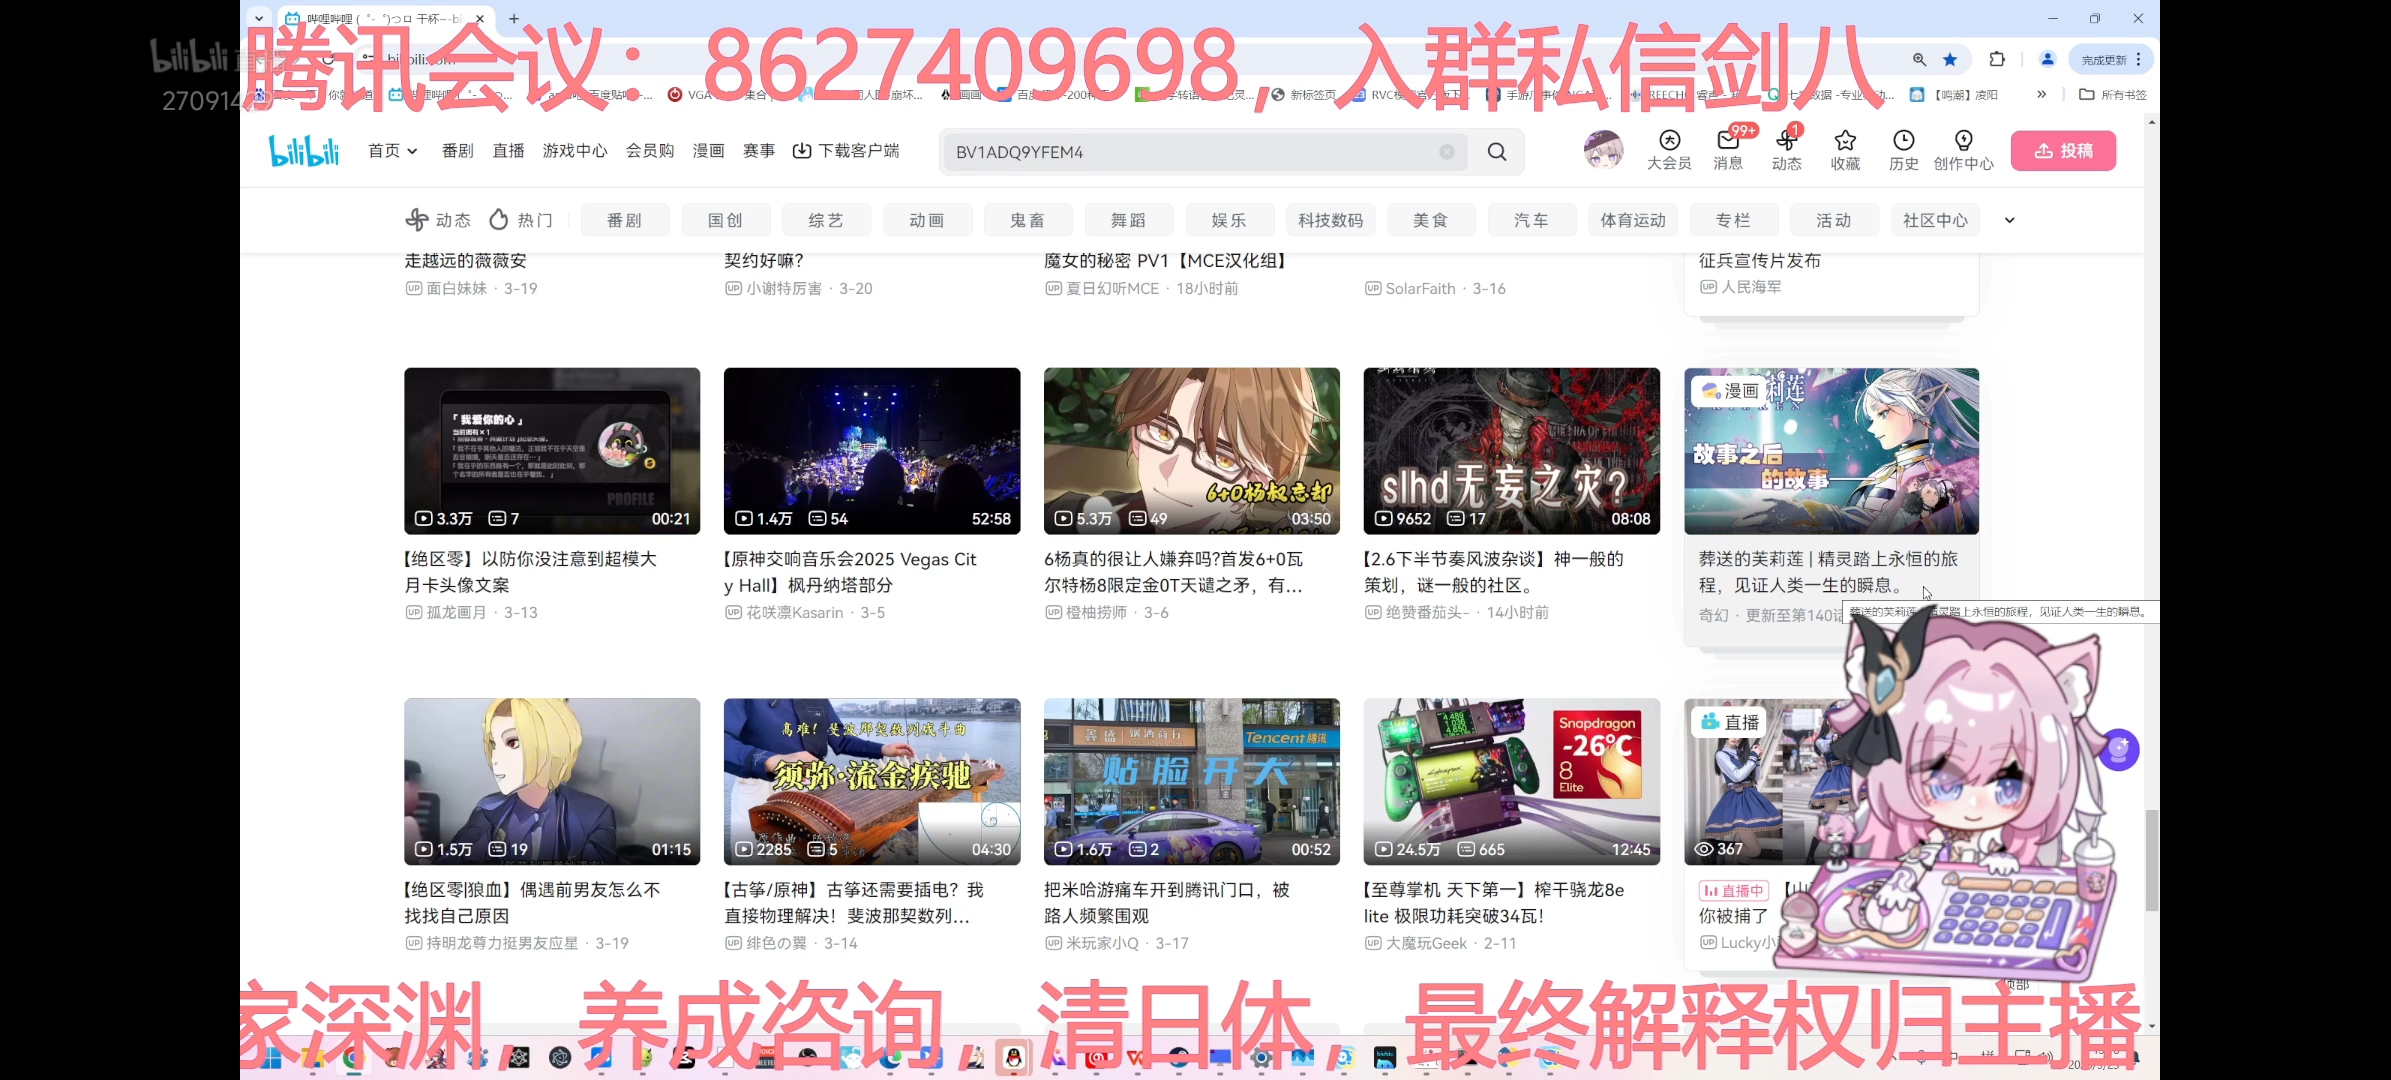Select the 体育运动 category button
This screenshot has height=1080, width=2391.
coord(1633,220)
